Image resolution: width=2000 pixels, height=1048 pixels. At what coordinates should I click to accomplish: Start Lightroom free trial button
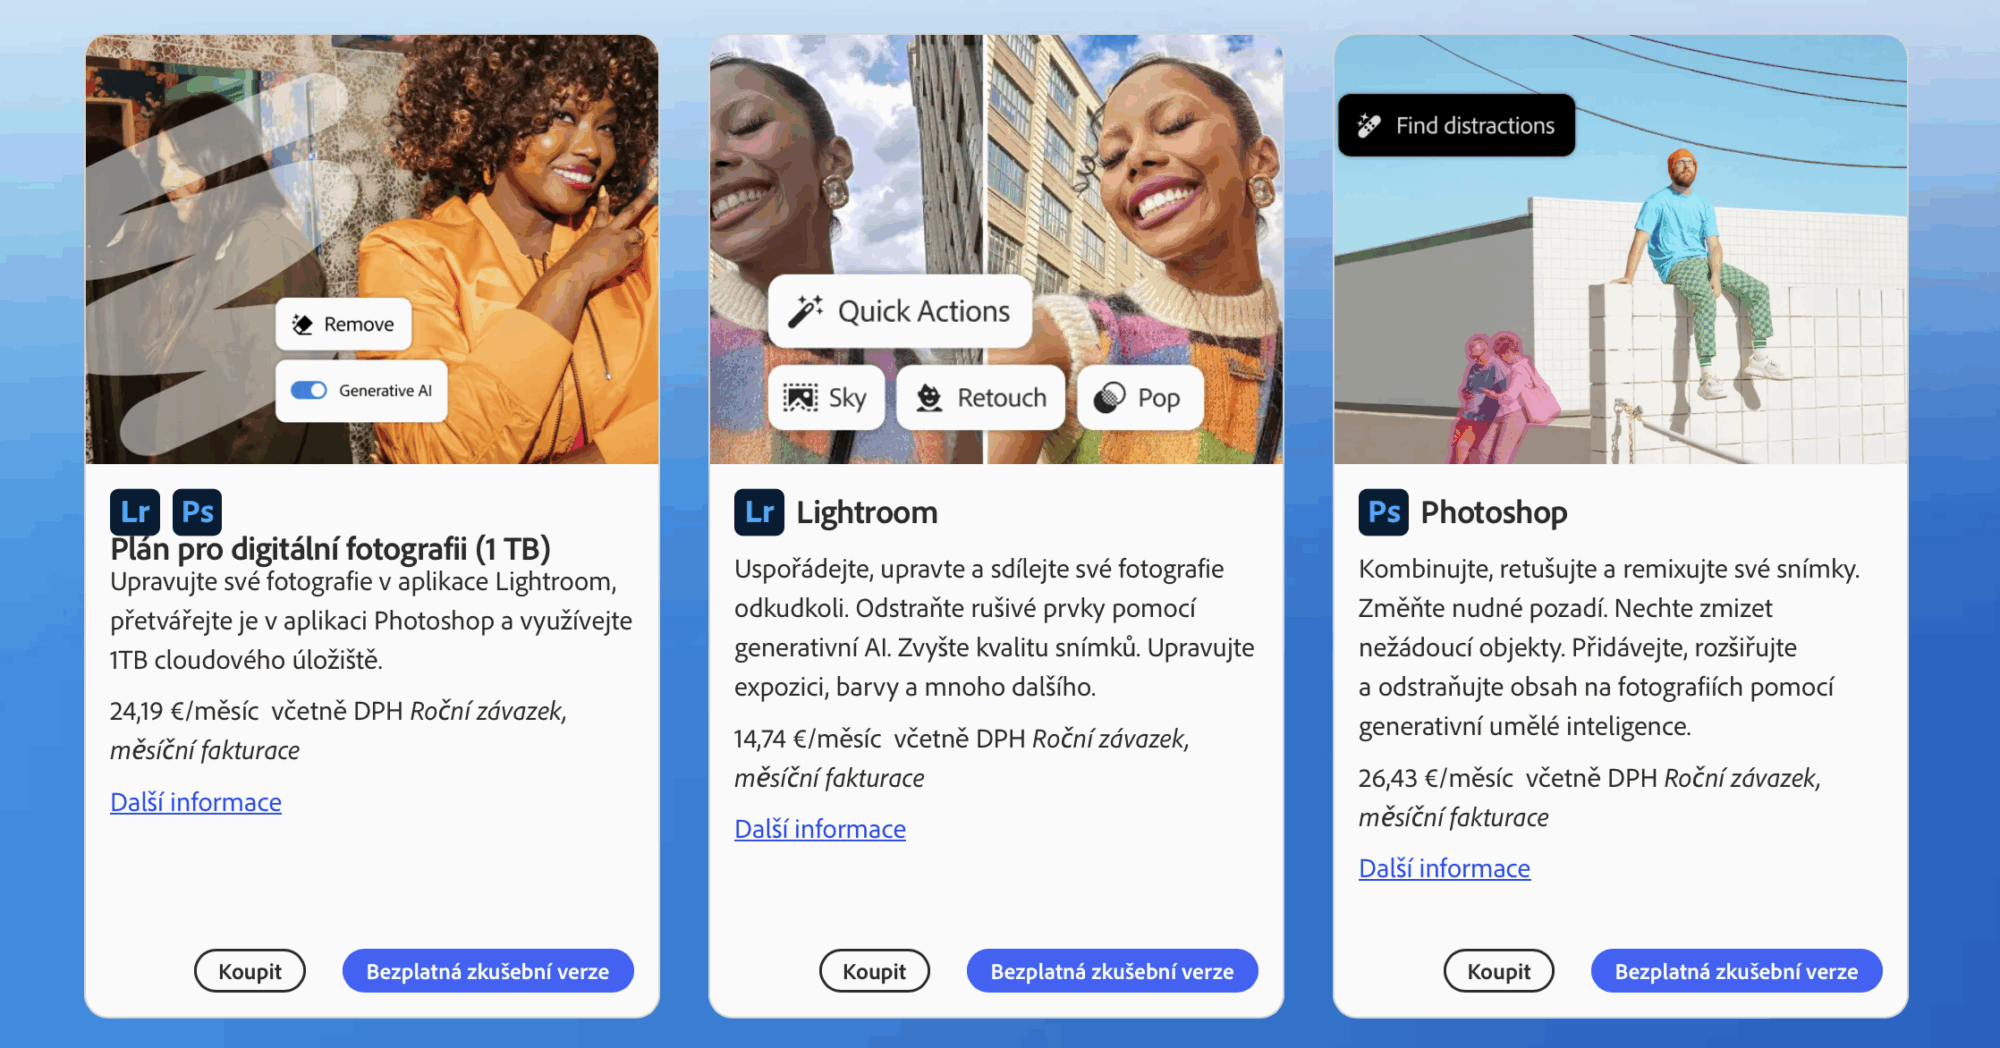1112,971
